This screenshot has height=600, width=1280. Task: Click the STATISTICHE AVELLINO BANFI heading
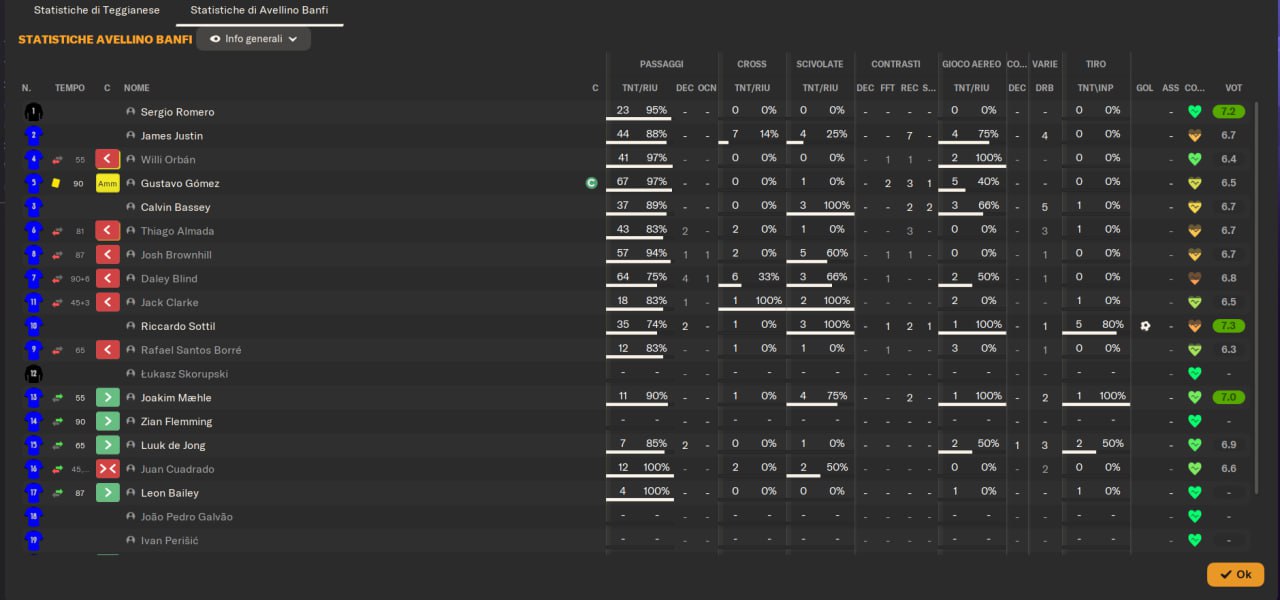[105, 40]
